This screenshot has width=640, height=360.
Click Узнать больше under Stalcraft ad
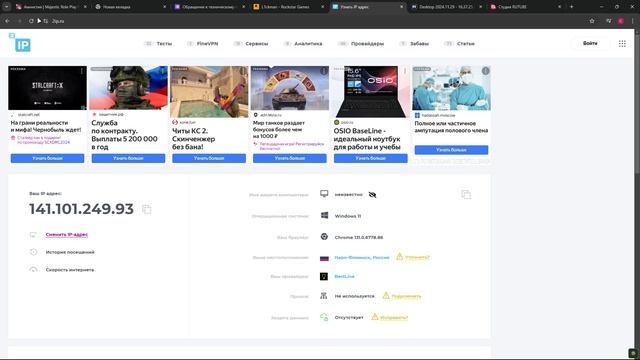pyautogui.click(x=47, y=158)
